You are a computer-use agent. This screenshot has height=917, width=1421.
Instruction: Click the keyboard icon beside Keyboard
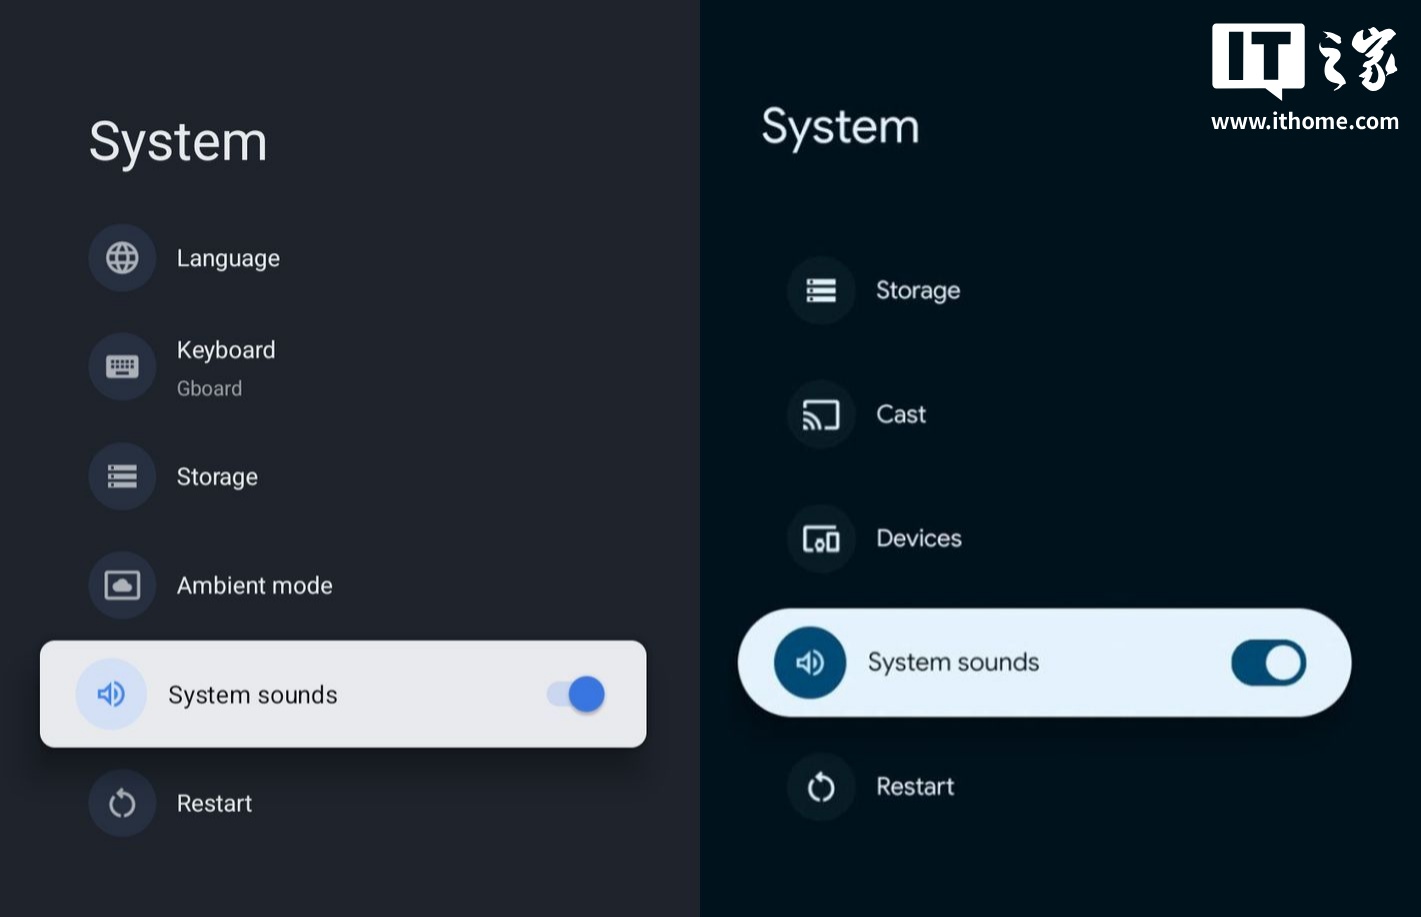[x=122, y=367]
